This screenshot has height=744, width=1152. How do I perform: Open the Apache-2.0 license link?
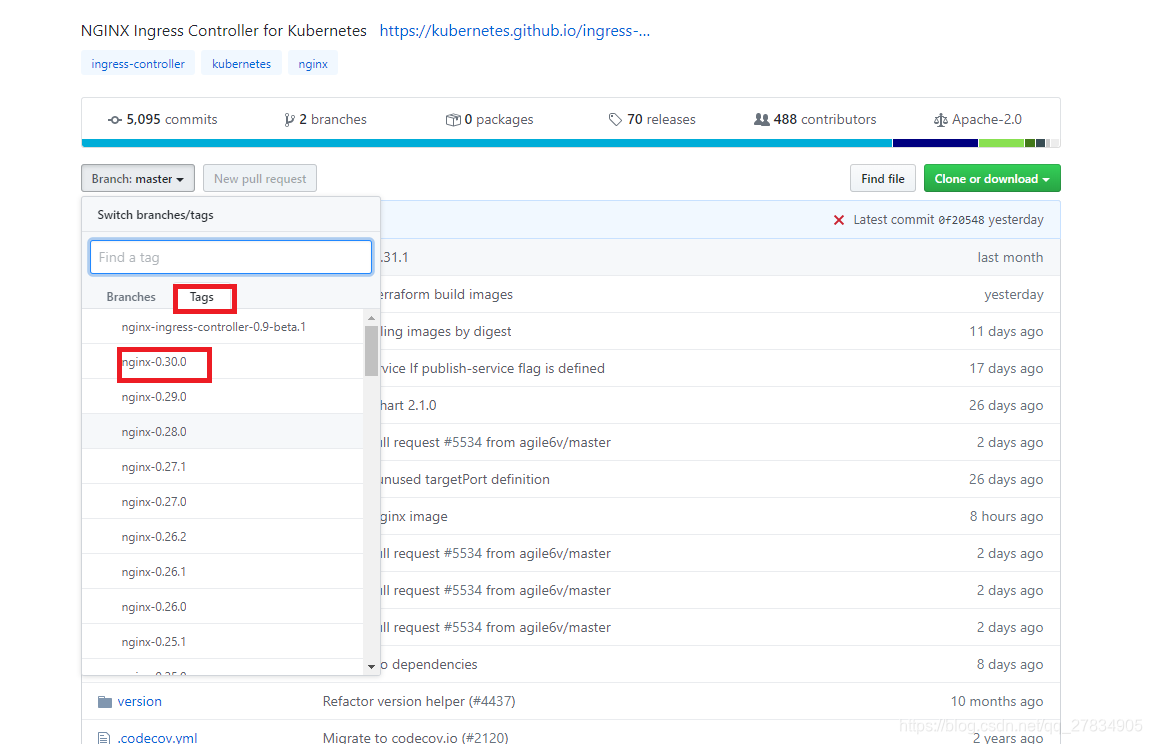978,120
